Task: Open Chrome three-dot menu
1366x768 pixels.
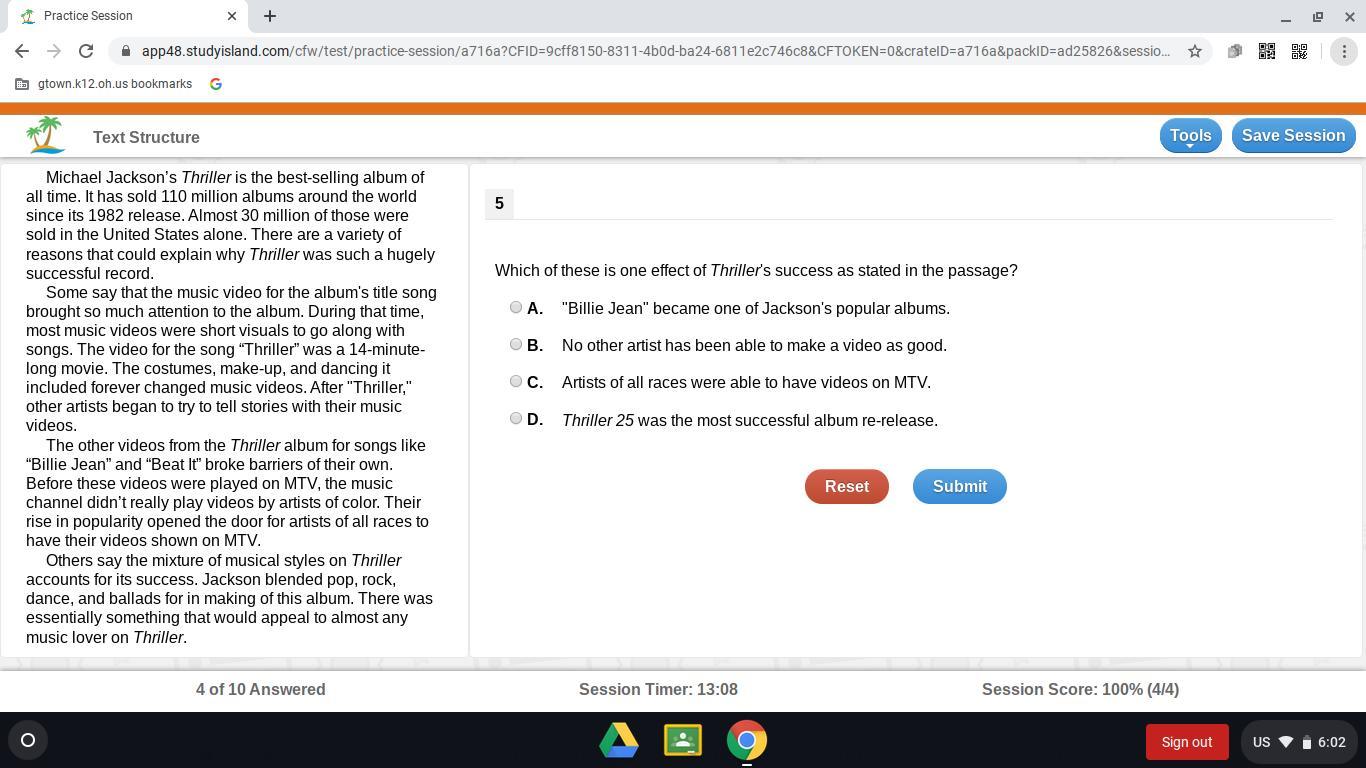Action: (x=1344, y=51)
